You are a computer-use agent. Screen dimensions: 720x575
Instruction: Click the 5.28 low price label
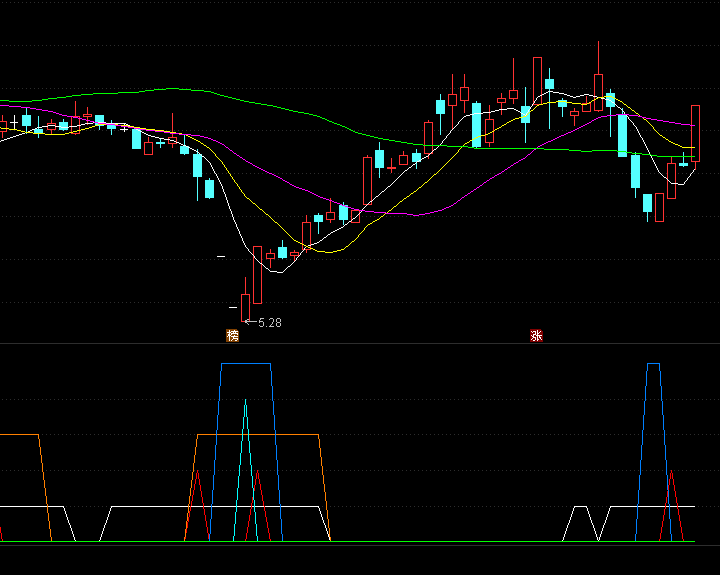(x=270, y=323)
